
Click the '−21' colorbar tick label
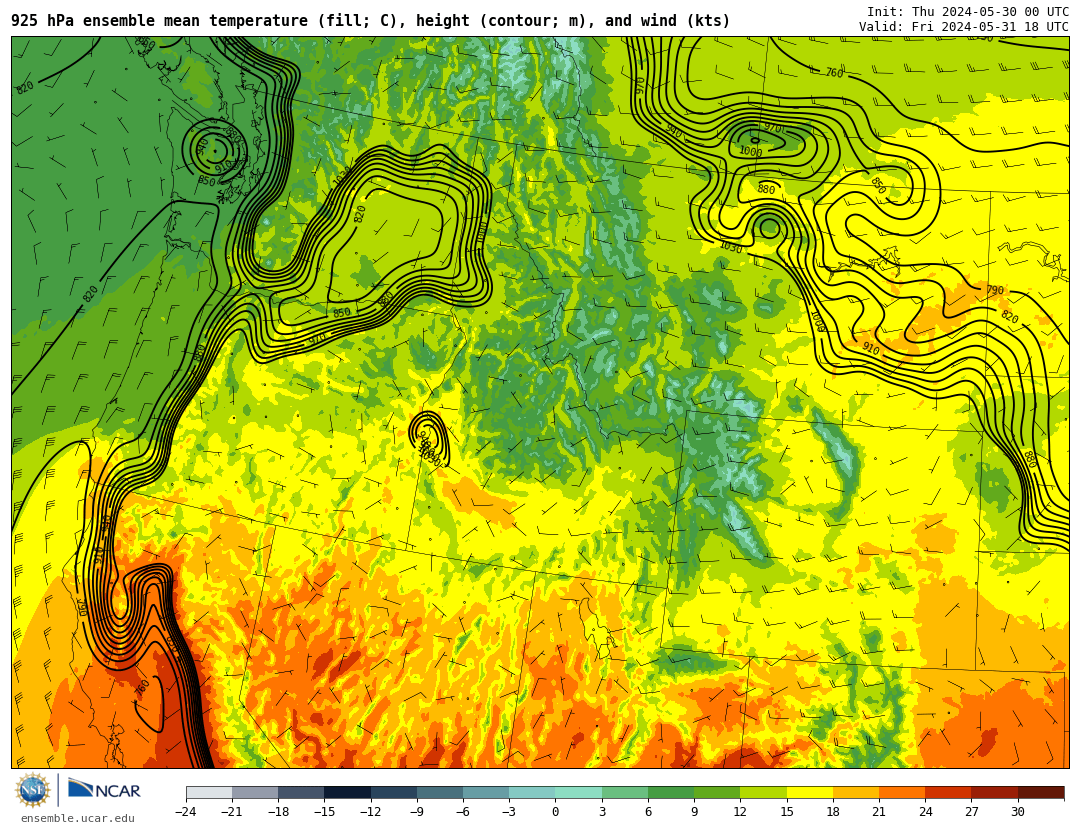click(x=232, y=812)
